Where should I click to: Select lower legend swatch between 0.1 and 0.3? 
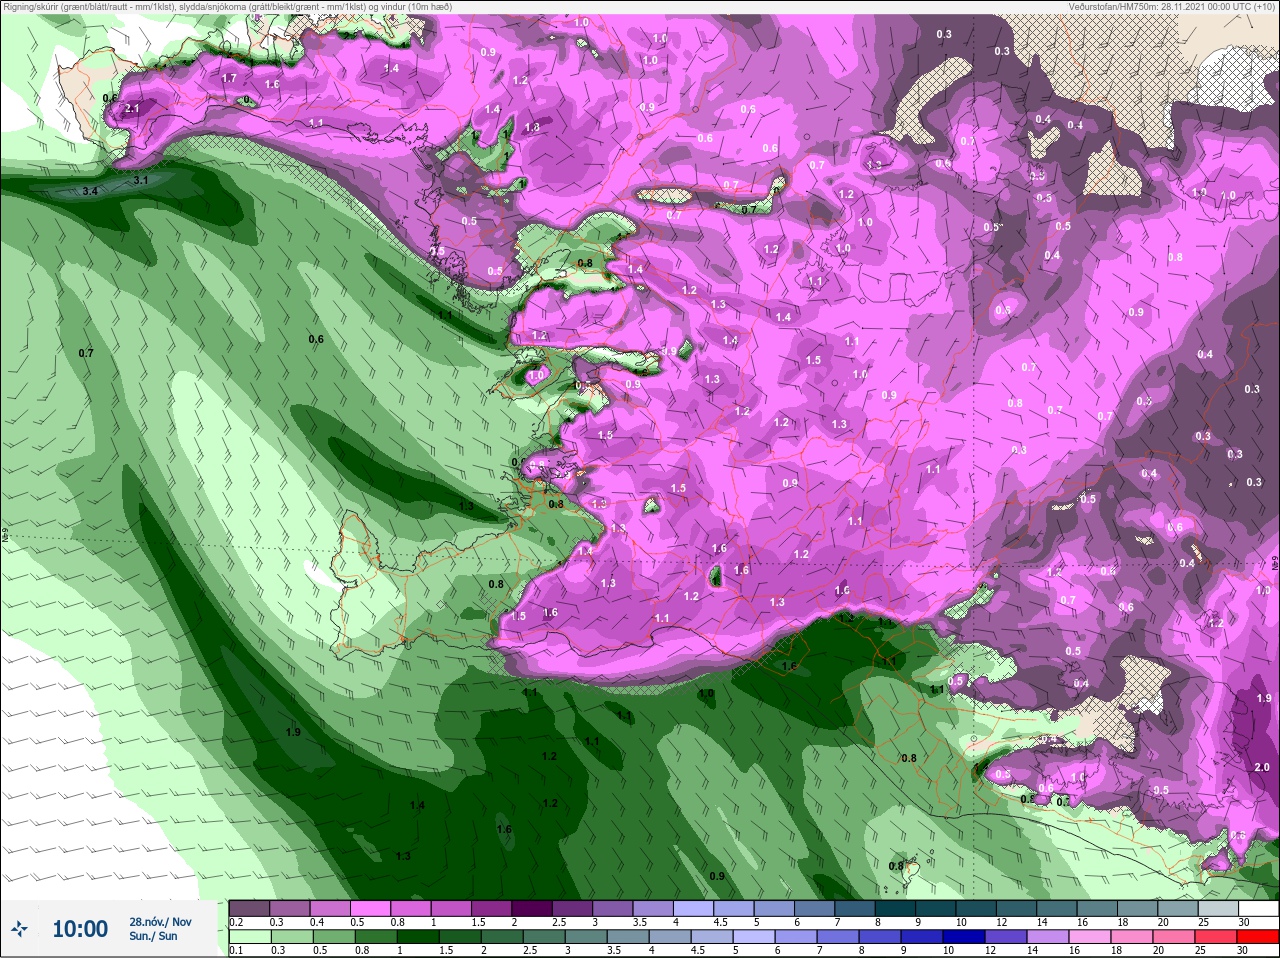coord(249,937)
